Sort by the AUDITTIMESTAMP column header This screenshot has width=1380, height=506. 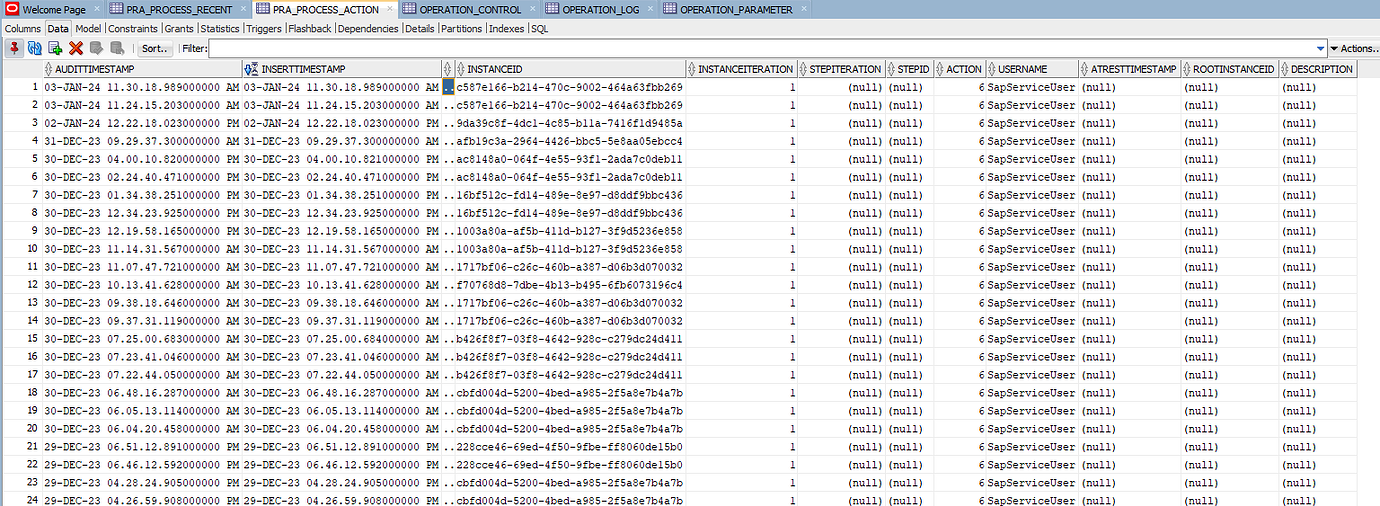click(x=142, y=69)
